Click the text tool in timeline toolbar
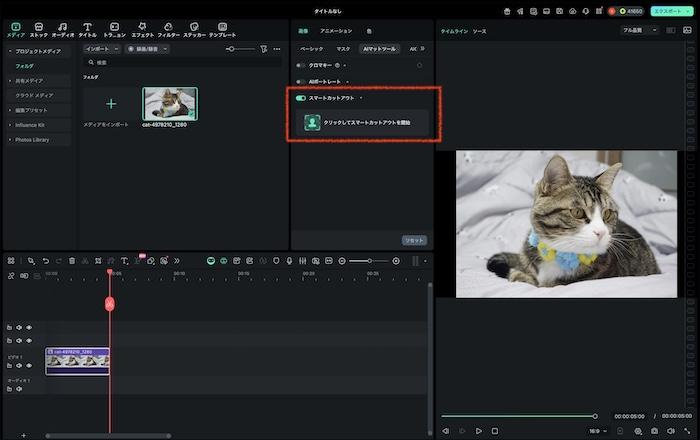Screen dimensions: 700x440 pos(124,261)
